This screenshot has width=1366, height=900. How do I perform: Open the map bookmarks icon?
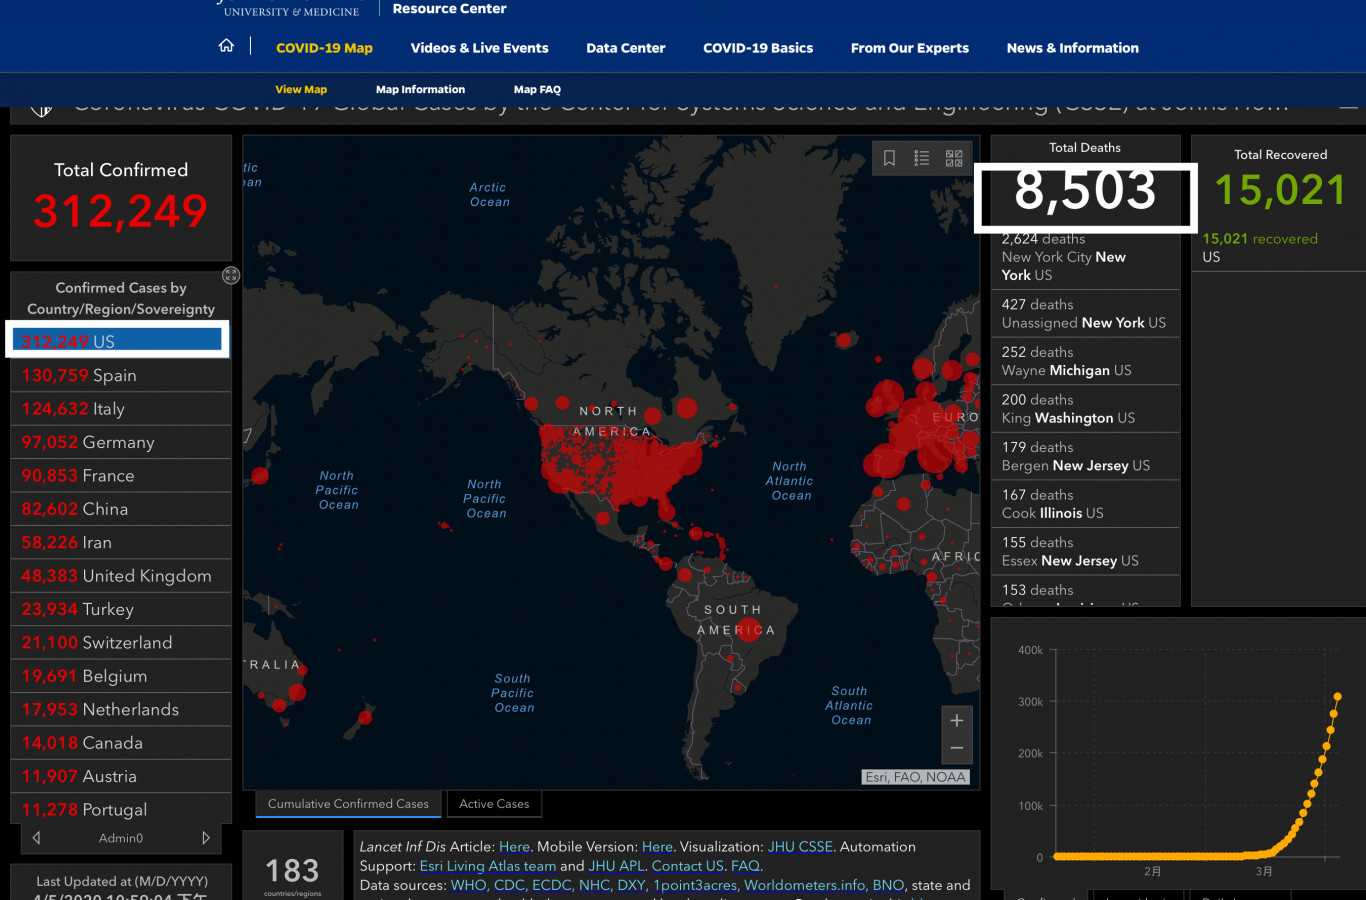pos(889,158)
